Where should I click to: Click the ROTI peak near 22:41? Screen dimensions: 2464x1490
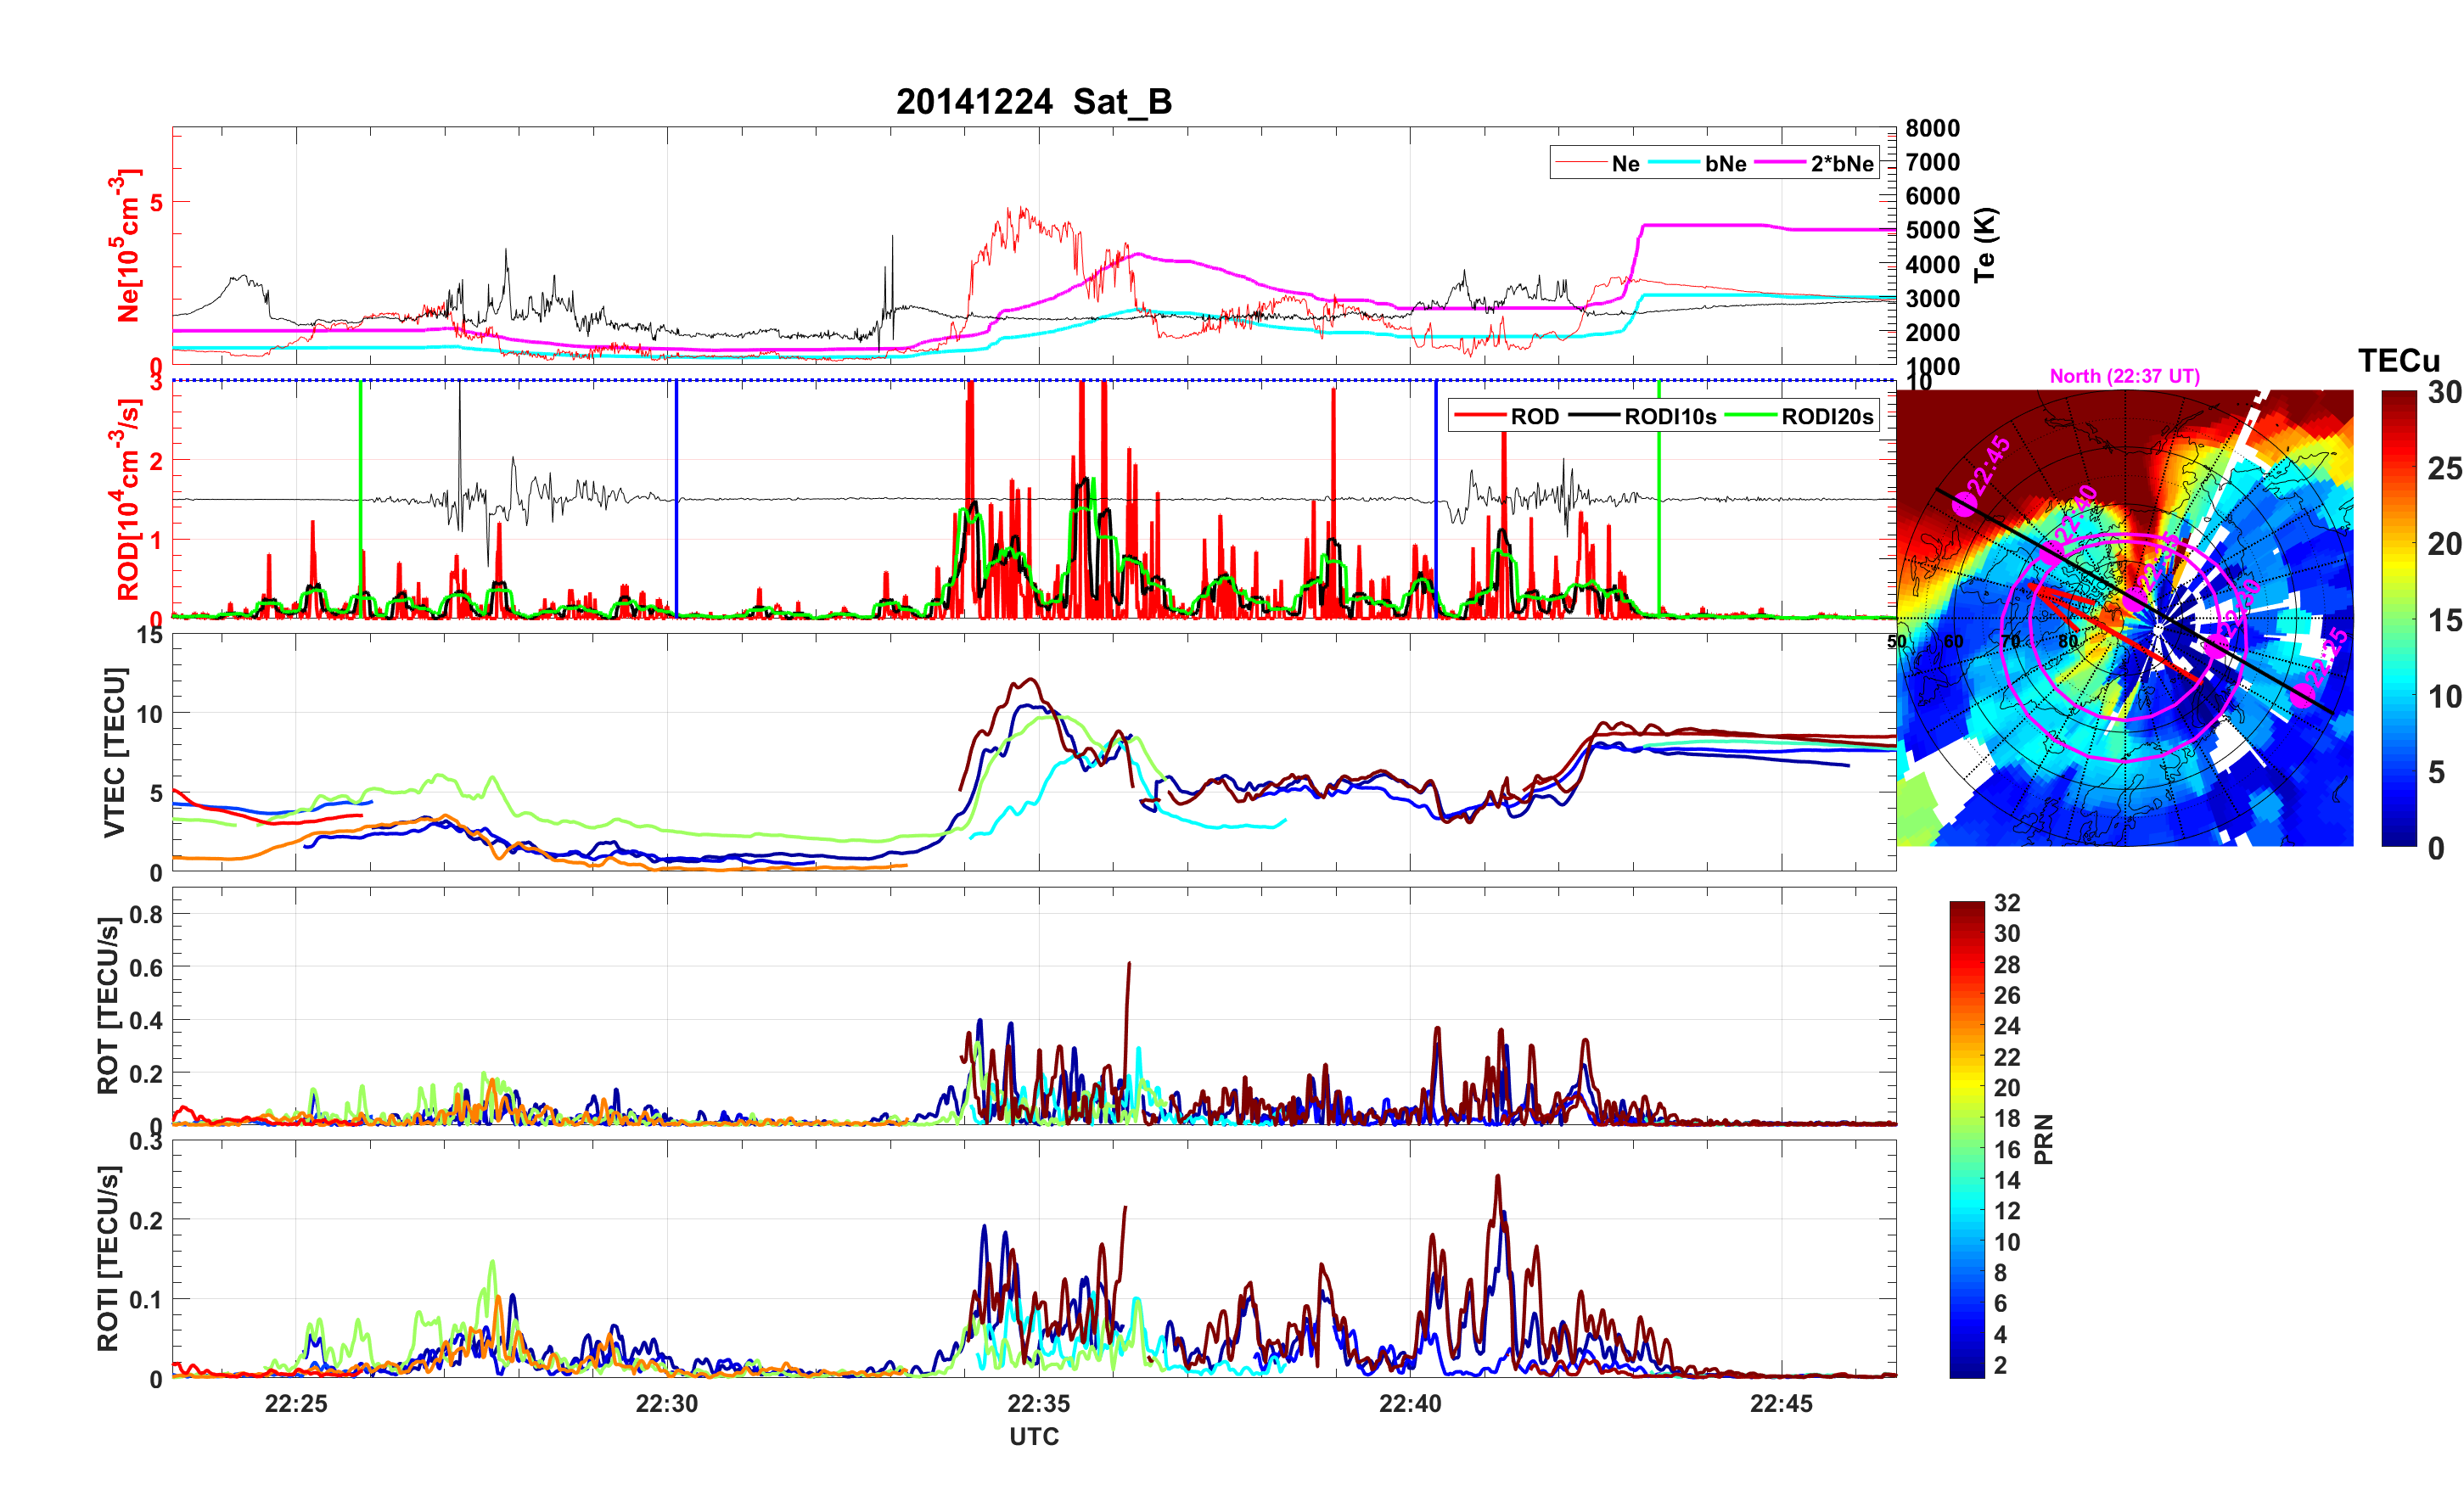[1497, 1178]
